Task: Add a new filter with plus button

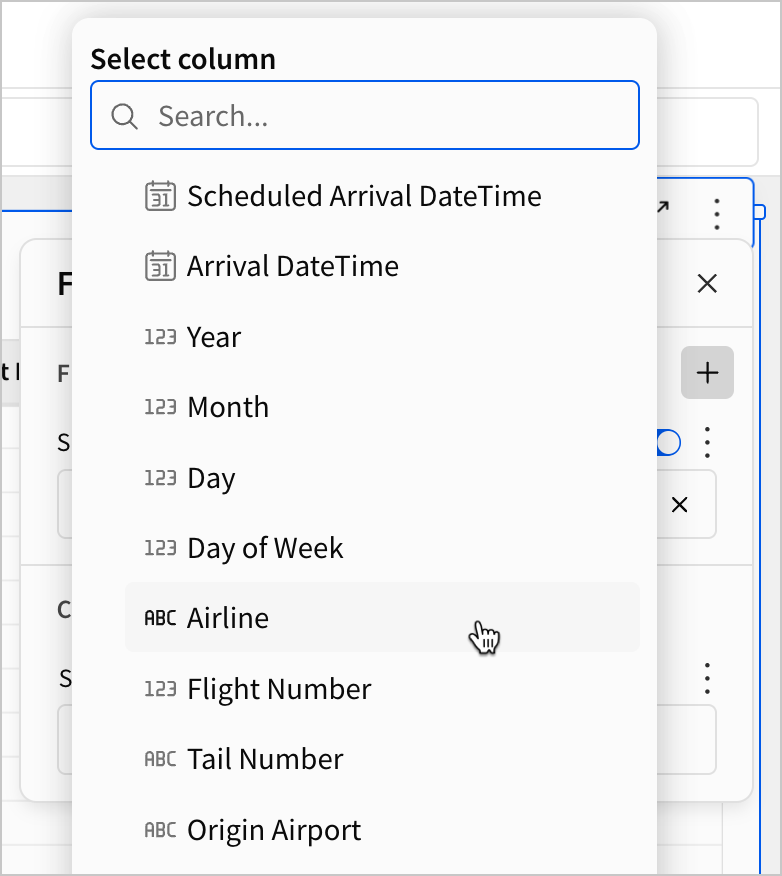Action: 707,373
